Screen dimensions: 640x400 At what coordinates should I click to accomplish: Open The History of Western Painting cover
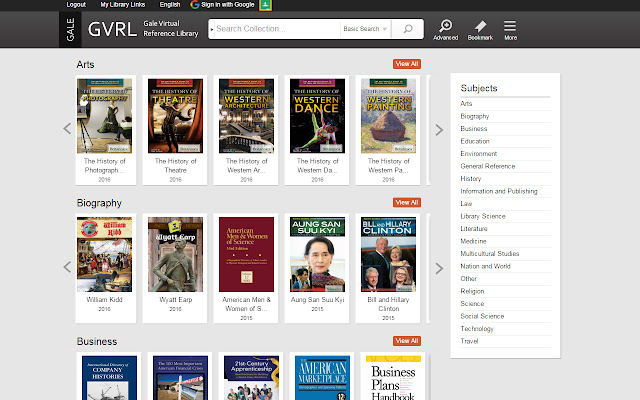point(389,116)
